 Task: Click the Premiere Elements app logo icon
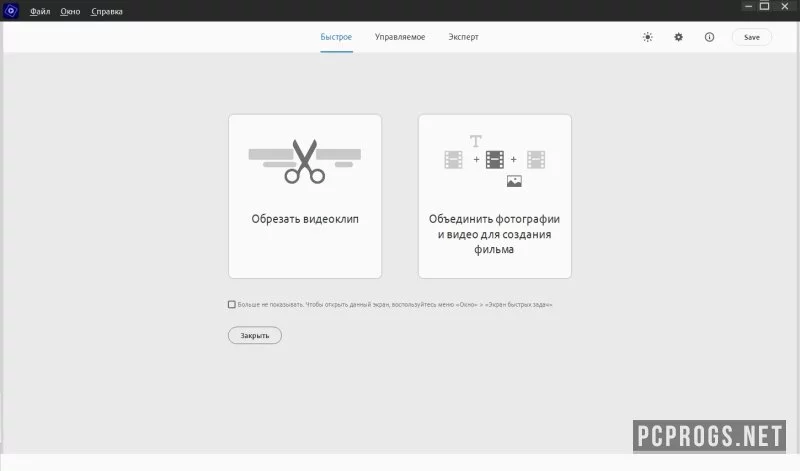click(11, 11)
